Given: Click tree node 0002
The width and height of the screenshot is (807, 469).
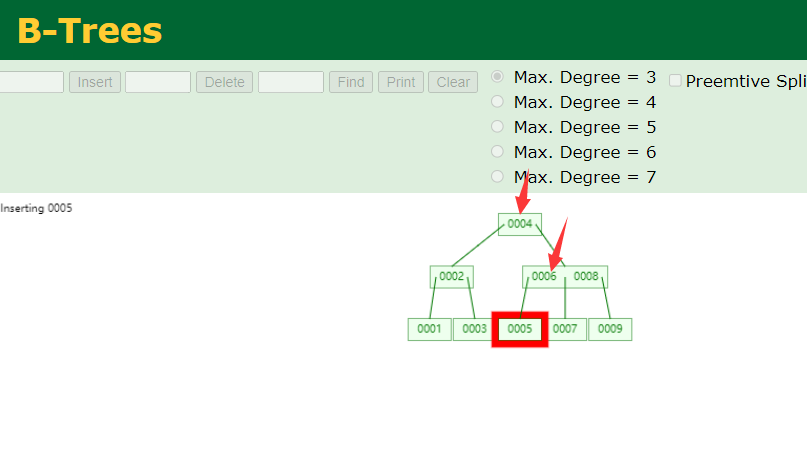Looking at the screenshot, I should tap(451, 276).
